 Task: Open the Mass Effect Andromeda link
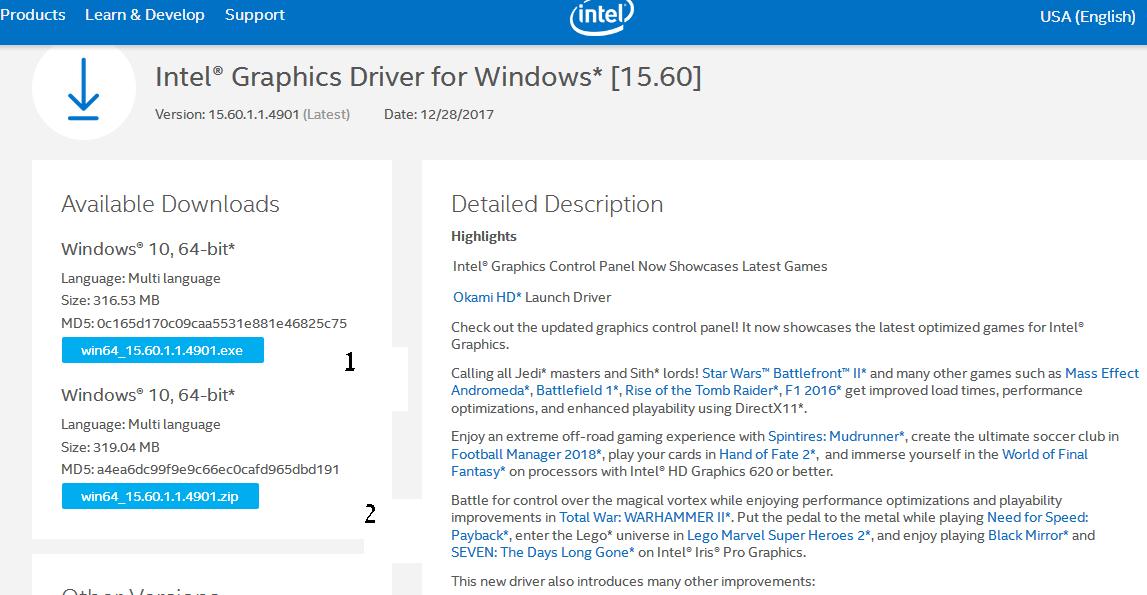click(1101, 373)
